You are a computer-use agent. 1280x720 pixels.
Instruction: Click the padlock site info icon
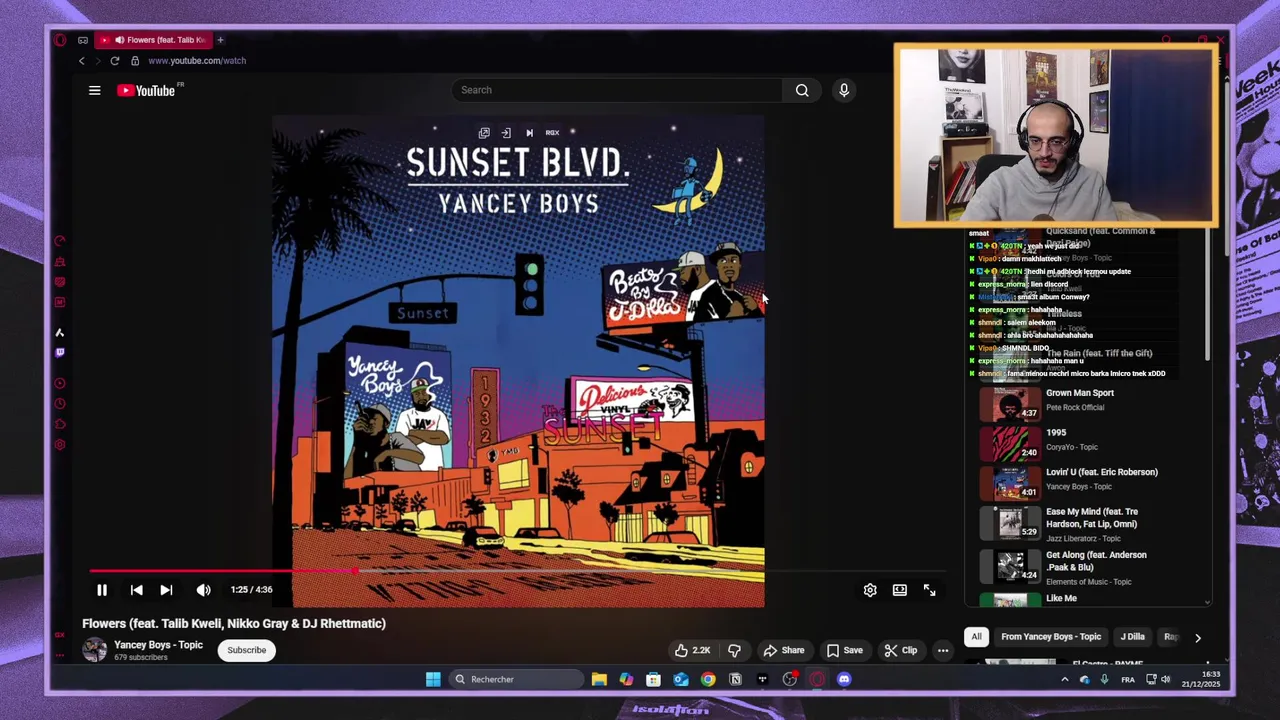135,61
